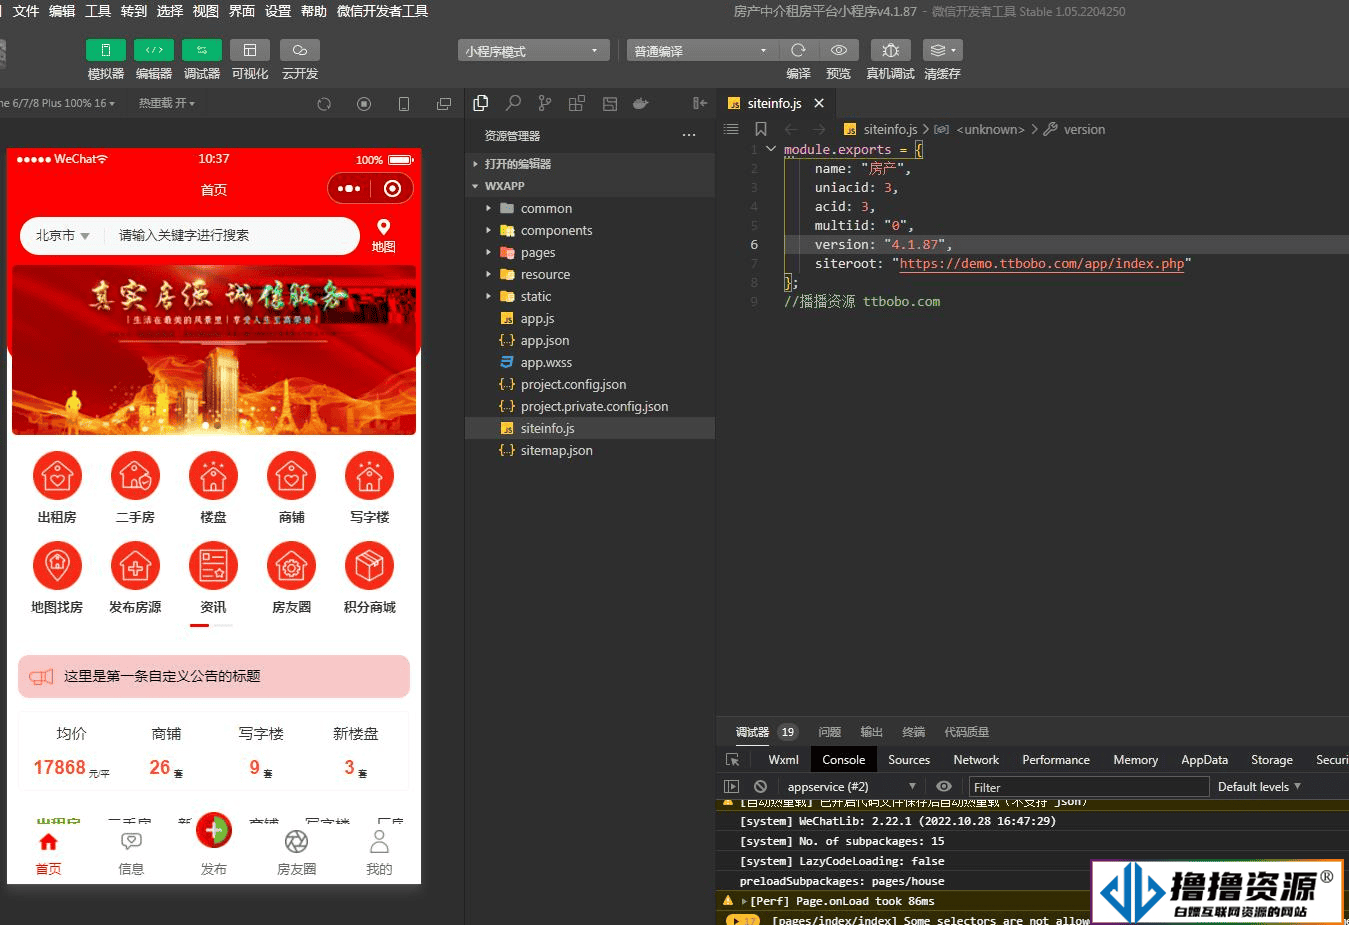Switch to the Console tab

click(x=843, y=760)
